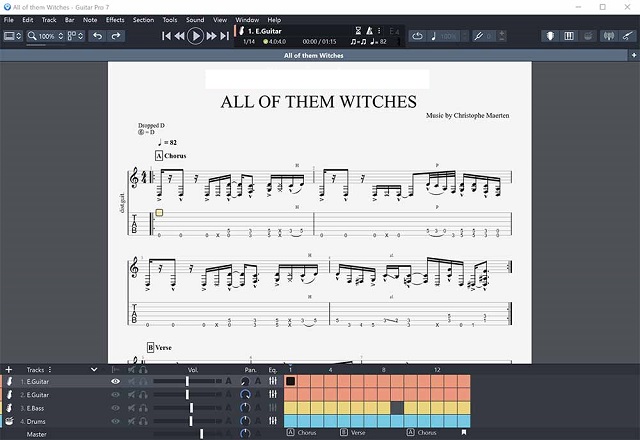640x440 pixels.
Task: Click the Master volume slider handle
Action: tap(201, 434)
